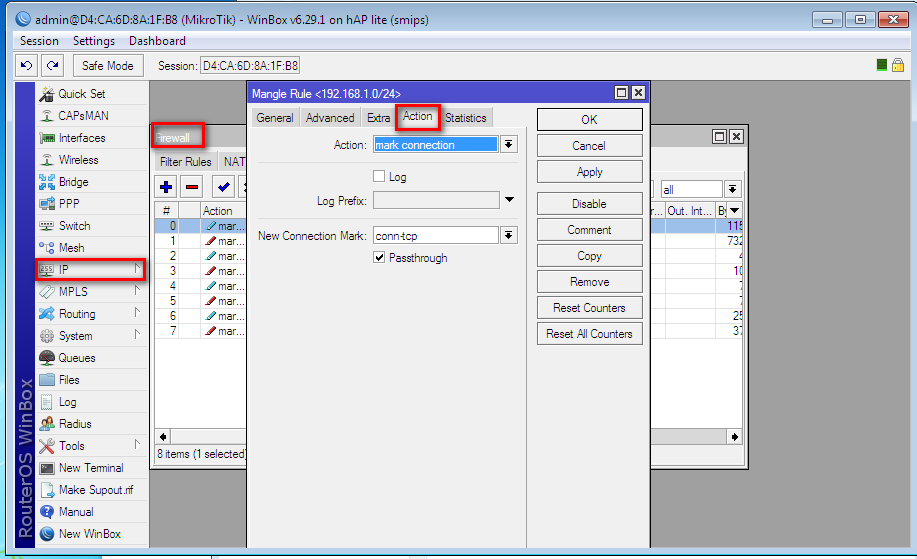This screenshot has height=559, width=917.
Task: Open the Dashboard menu
Action: [157, 41]
